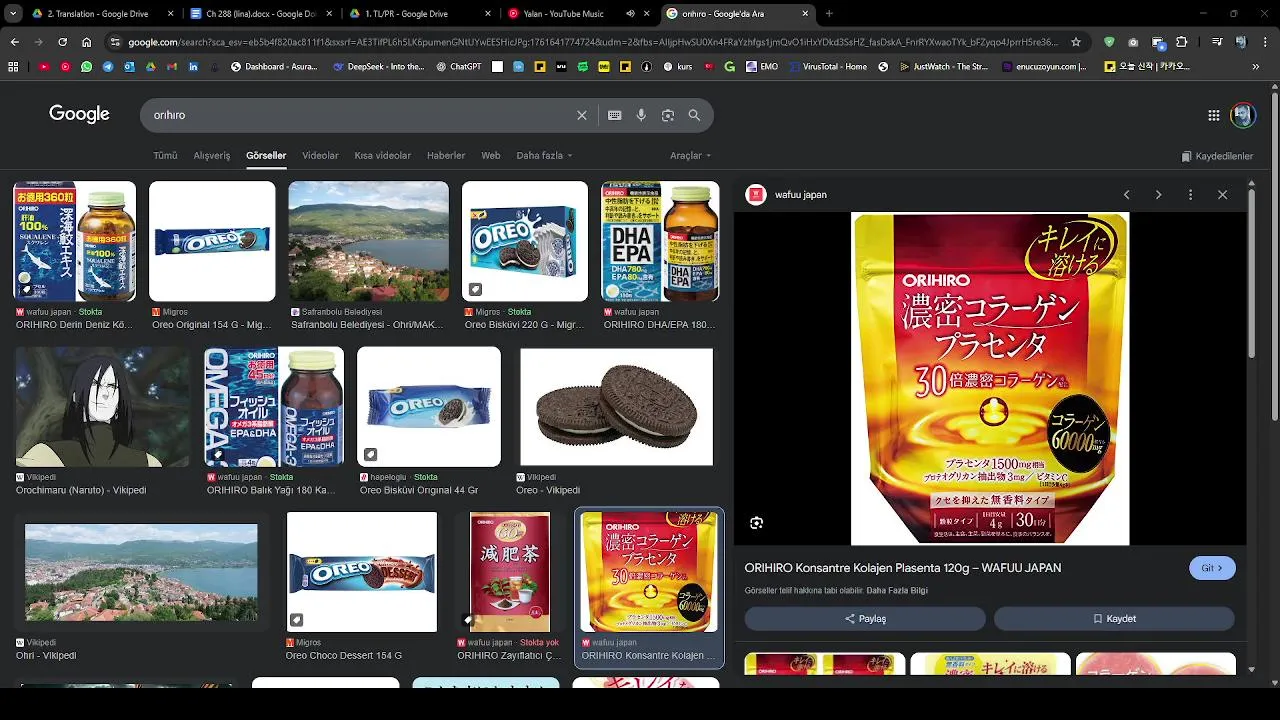Screen dimensions: 1280x720
Task: Open the on-screen keyboard input tool
Action: pos(615,115)
